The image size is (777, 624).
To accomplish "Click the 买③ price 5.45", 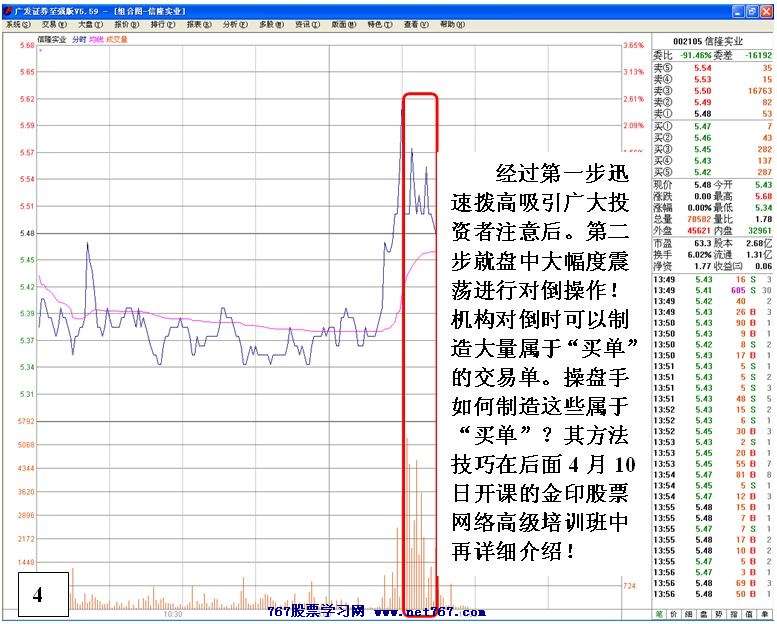I will click(703, 149).
